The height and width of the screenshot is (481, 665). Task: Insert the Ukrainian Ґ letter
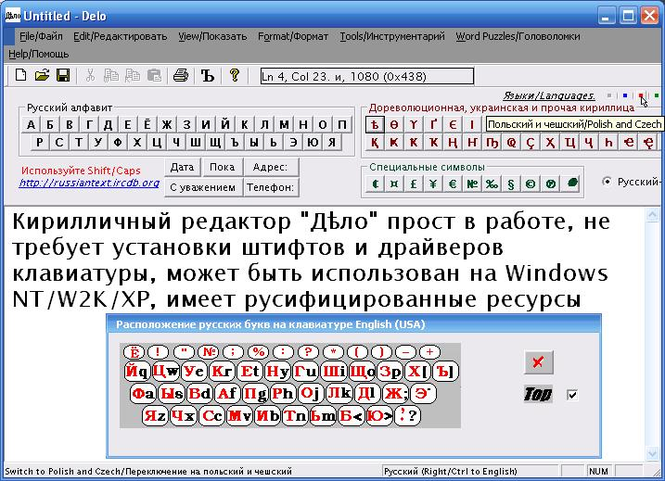click(433, 124)
